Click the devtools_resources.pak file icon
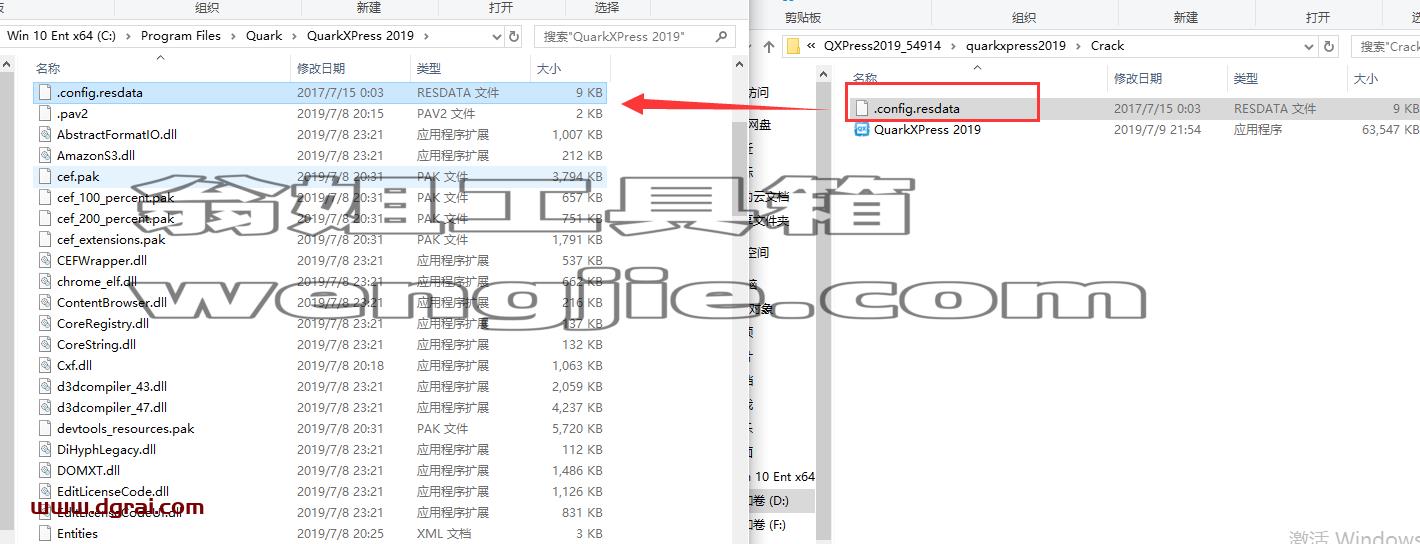This screenshot has width=1420, height=544. point(45,428)
